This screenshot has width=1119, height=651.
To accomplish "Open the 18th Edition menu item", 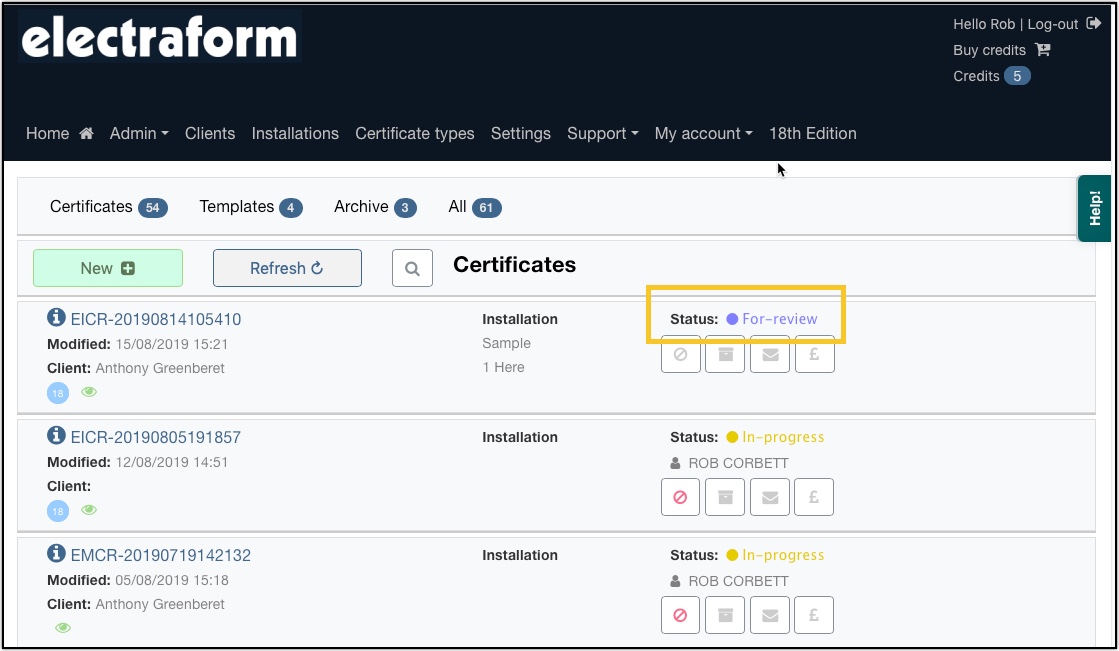I will coord(812,133).
